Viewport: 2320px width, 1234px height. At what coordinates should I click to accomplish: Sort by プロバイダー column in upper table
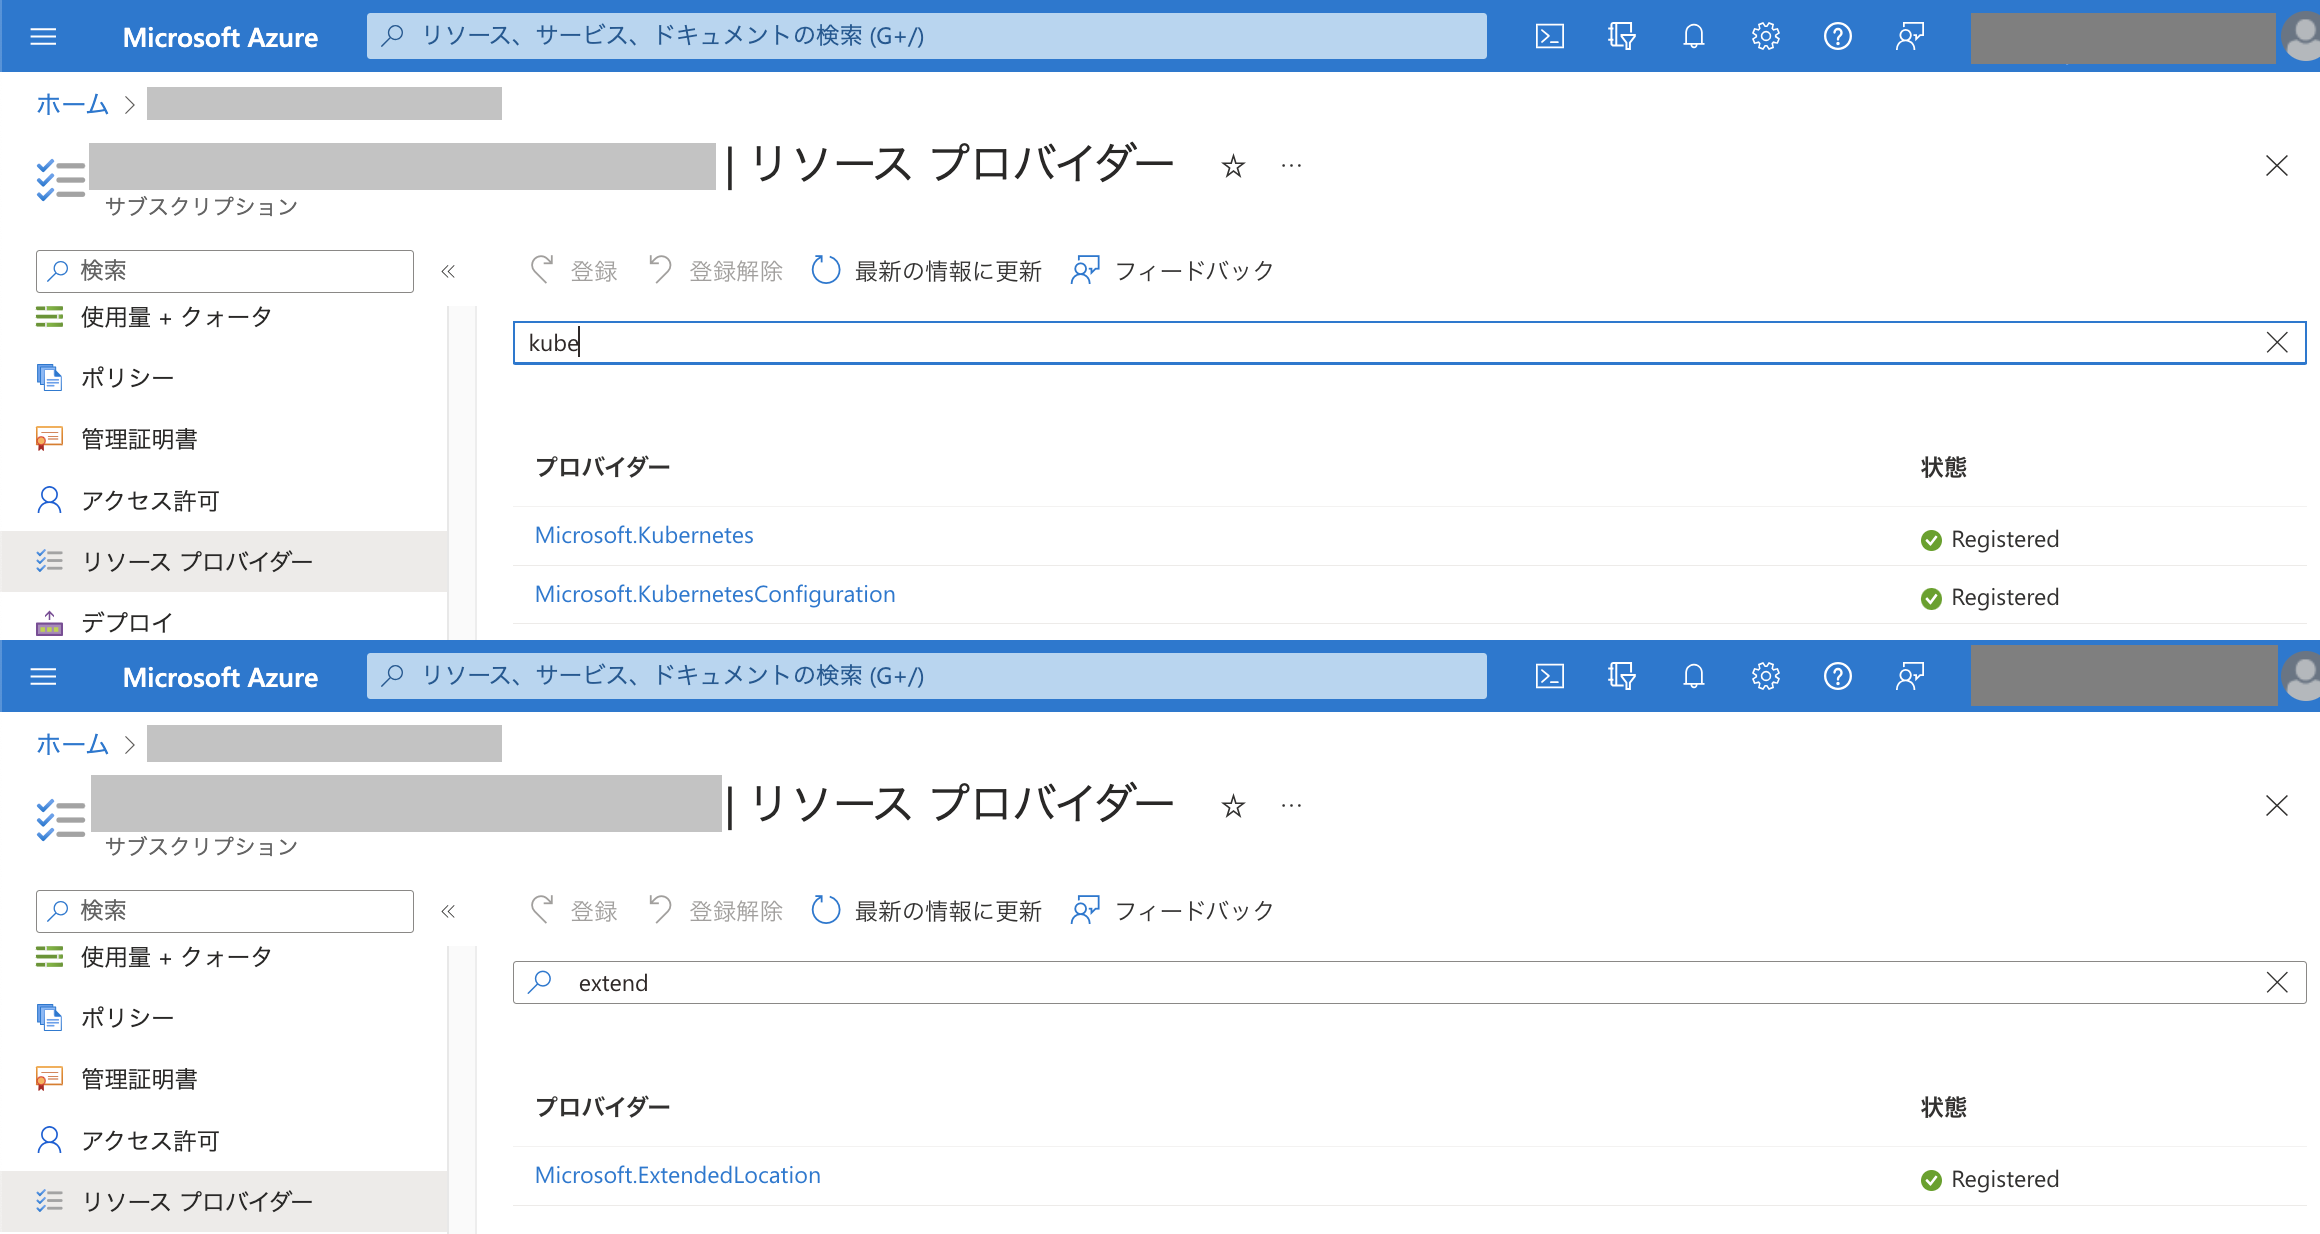click(602, 467)
